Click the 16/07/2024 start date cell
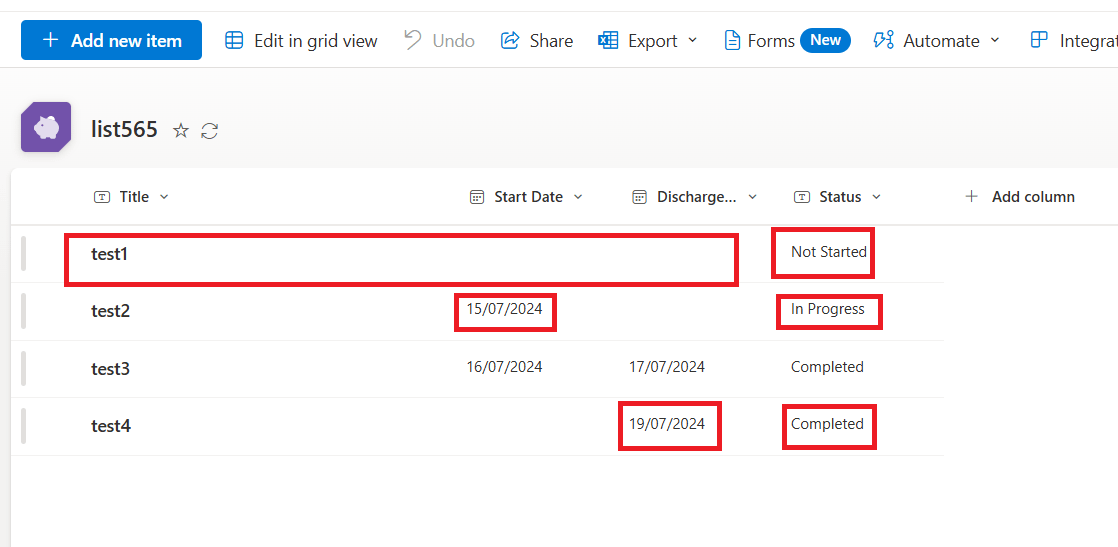The image size is (1118, 547). pyautogui.click(x=504, y=367)
